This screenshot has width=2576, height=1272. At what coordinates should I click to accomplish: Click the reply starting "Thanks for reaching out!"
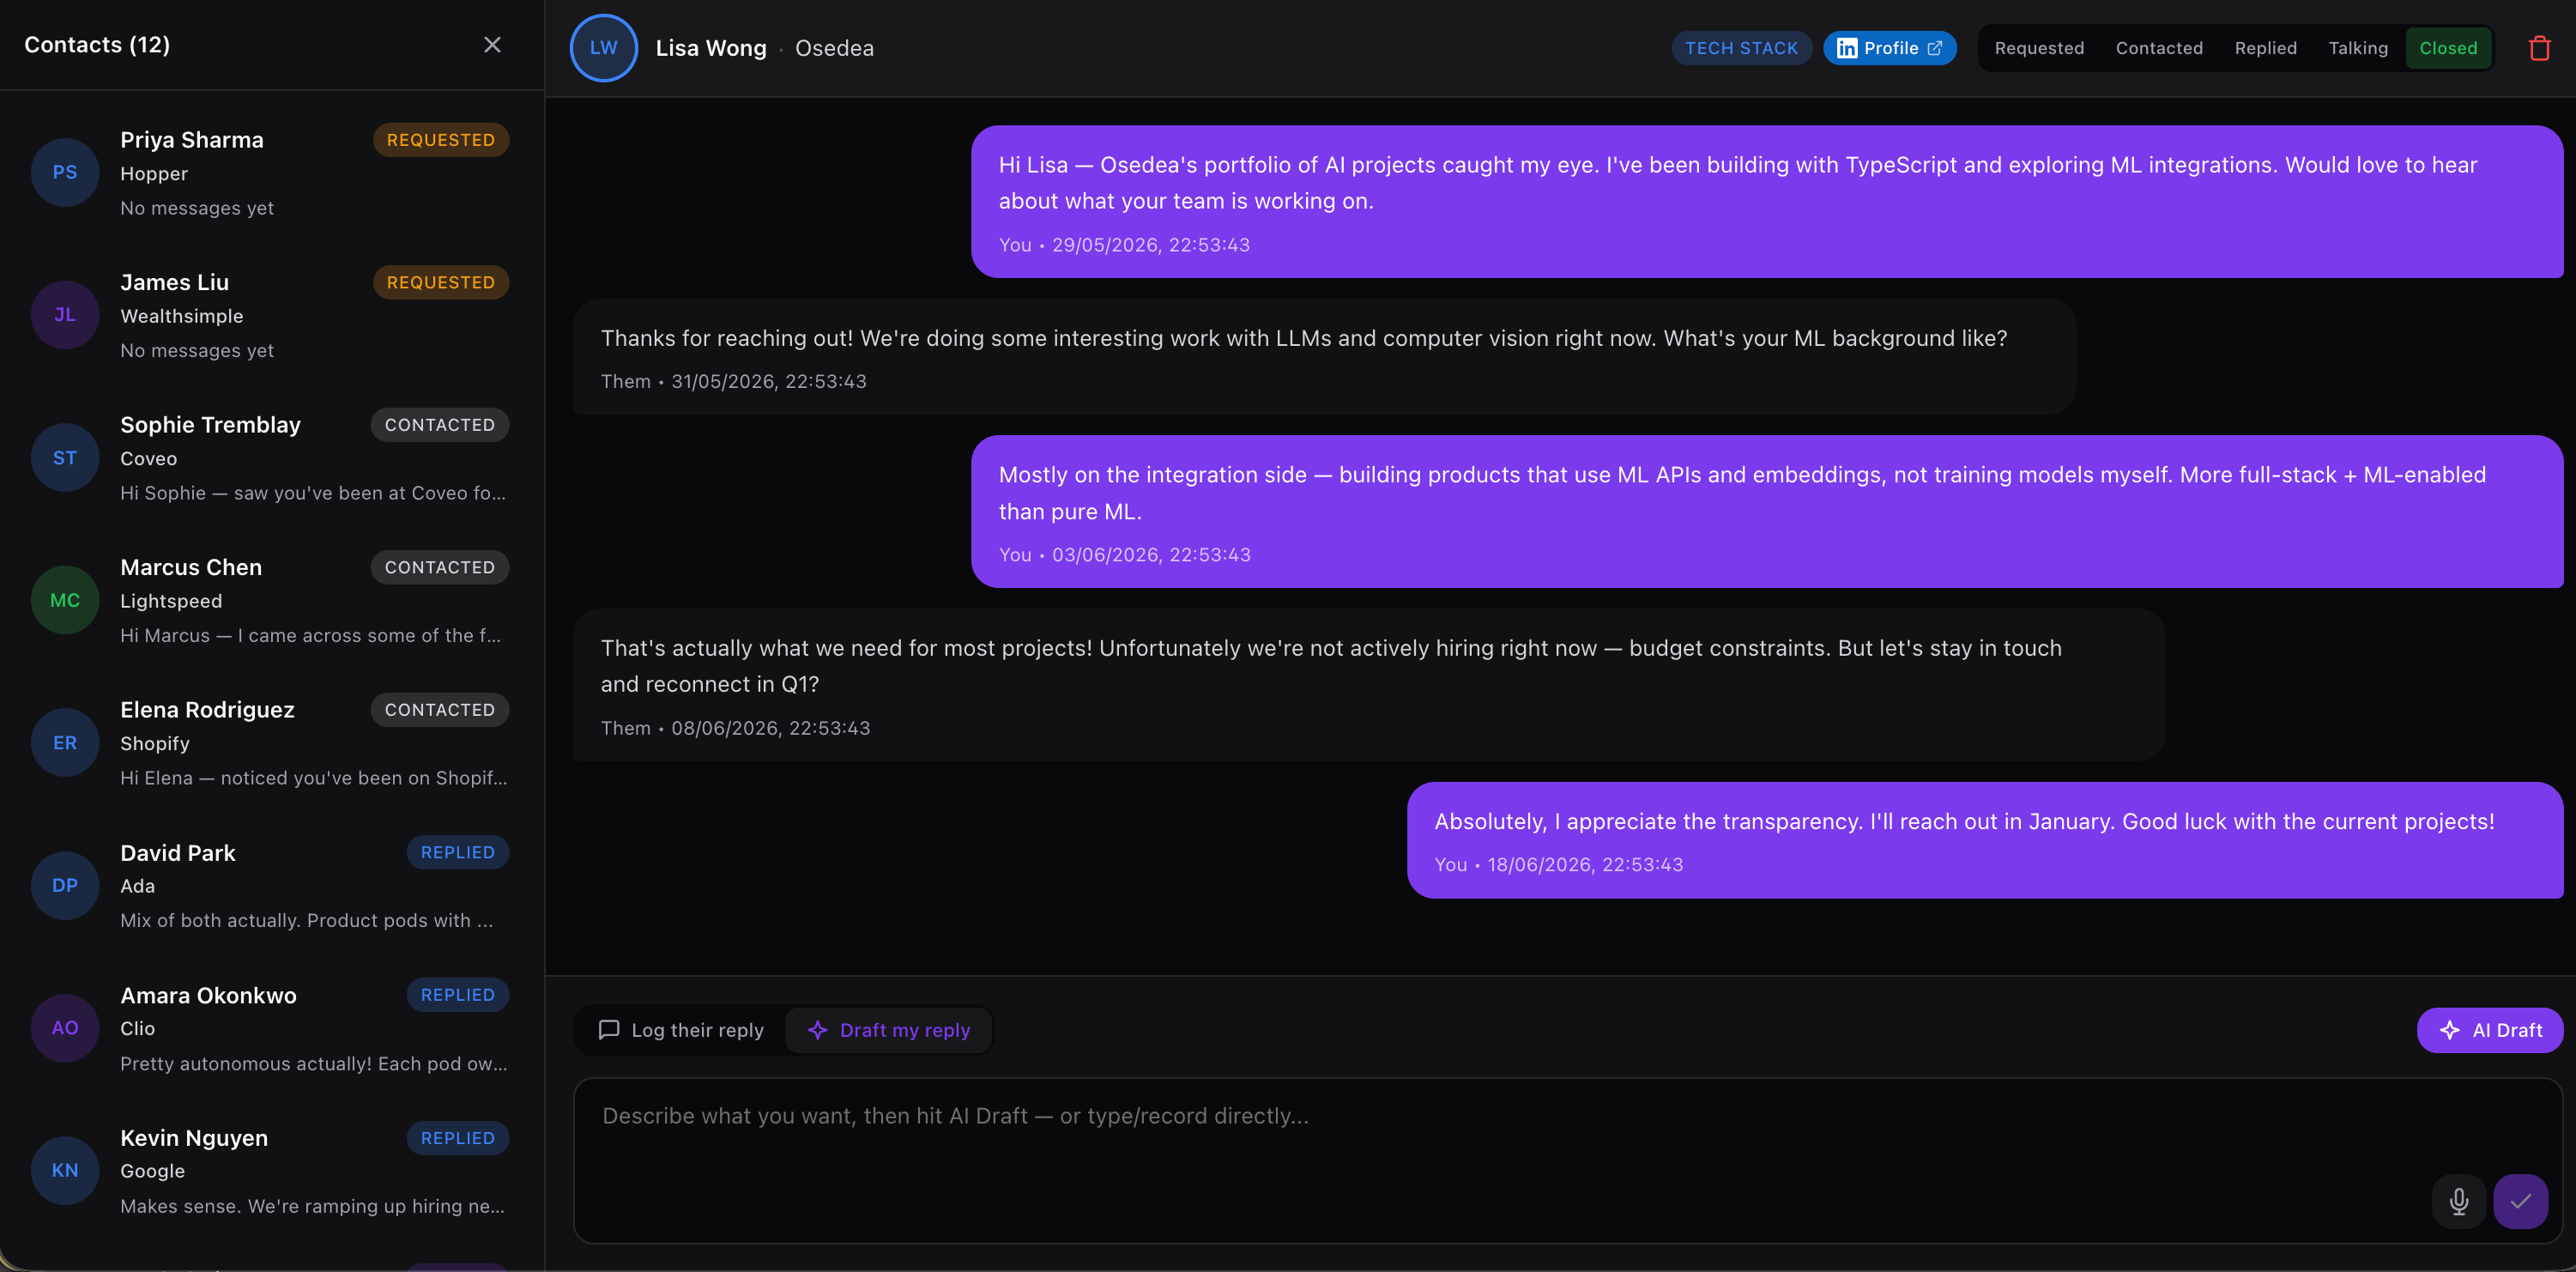coord(1324,357)
